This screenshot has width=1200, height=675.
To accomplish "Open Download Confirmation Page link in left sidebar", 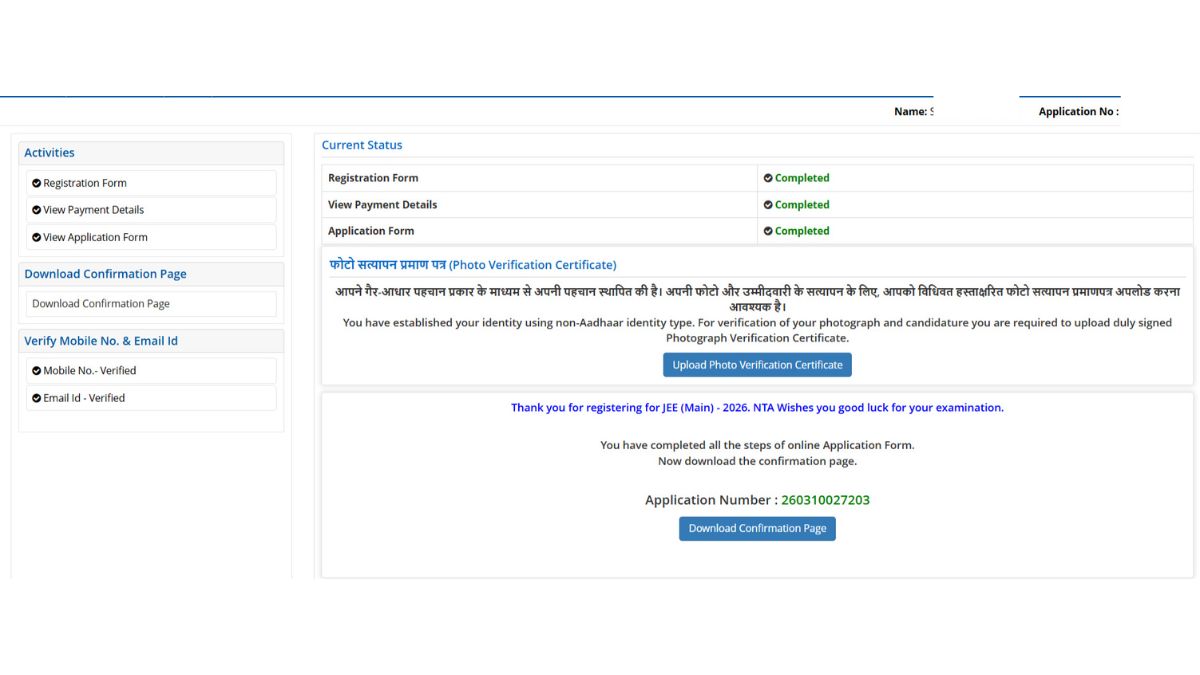I will coord(101,304).
